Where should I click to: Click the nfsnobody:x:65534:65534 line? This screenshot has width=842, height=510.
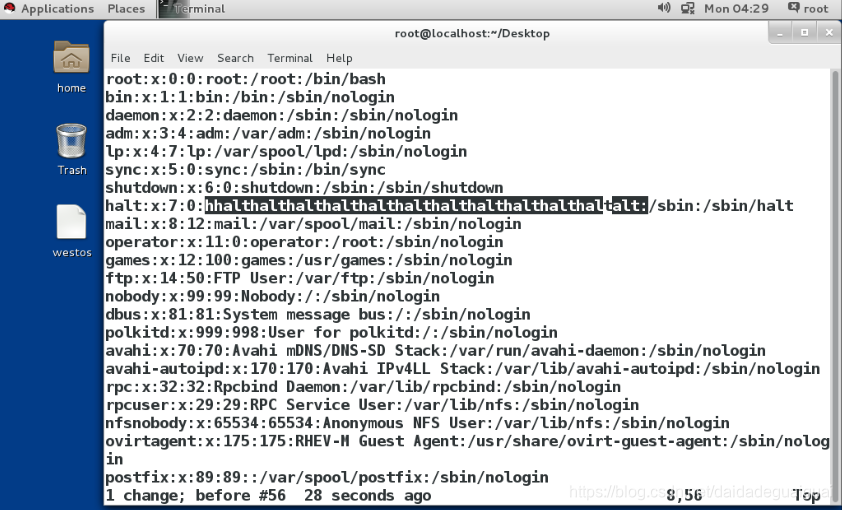tap(417, 423)
